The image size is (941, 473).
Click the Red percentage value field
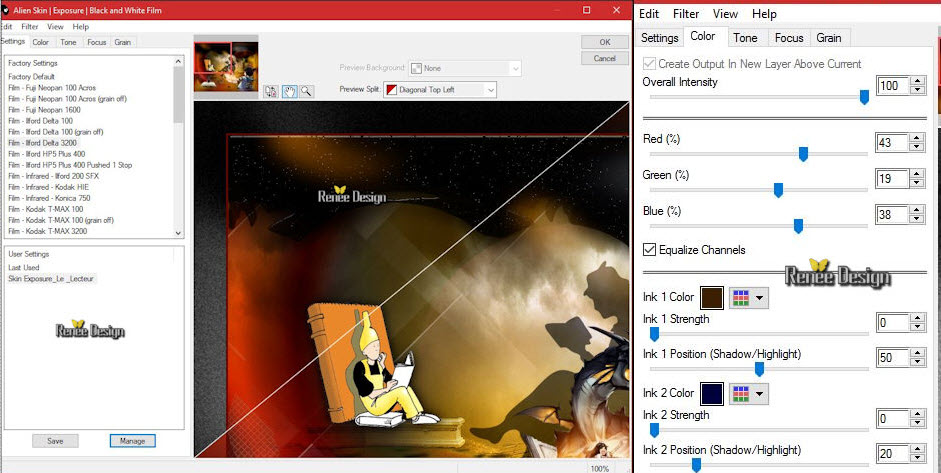(892, 143)
